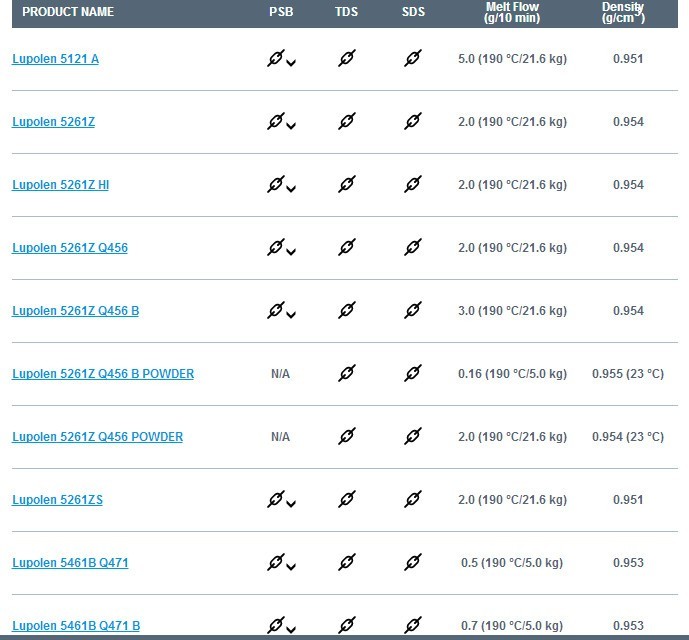Viewport: 689px width, 640px height.
Task: Open the Lupolen 5461B Q471 product link
Action: (70, 563)
